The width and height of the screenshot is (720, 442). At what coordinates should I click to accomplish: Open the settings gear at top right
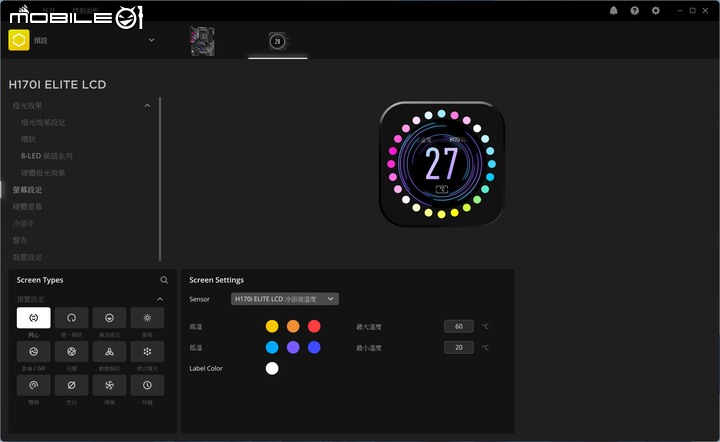click(656, 11)
